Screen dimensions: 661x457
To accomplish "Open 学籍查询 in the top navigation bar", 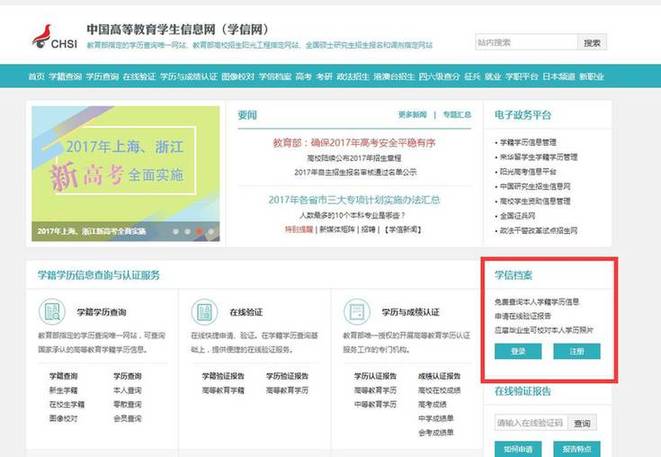I will pyautogui.click(x=65, y=76).
